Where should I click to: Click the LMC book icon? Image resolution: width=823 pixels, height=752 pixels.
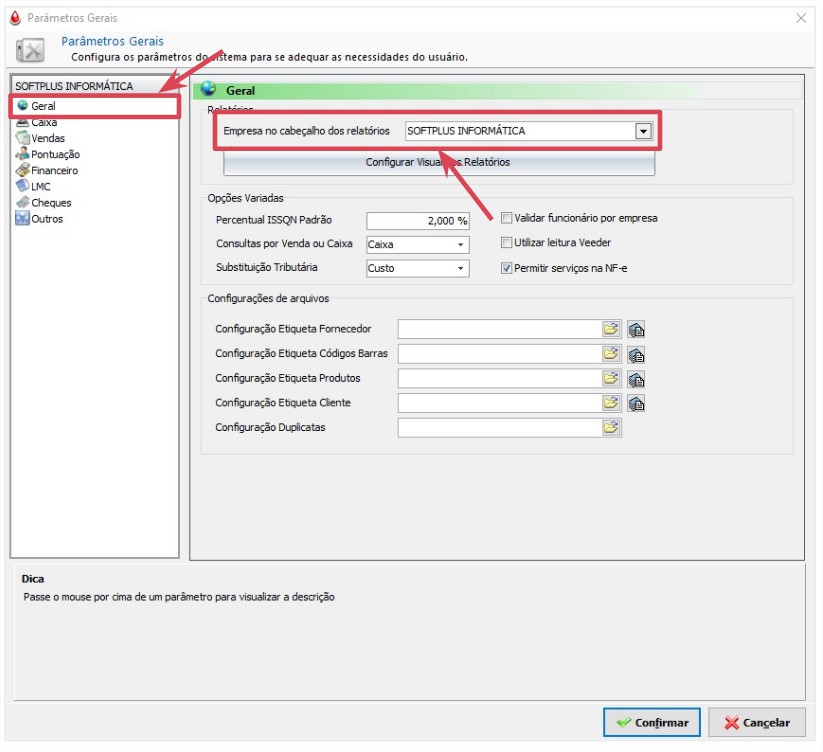pyautogui.click(x=23, y=186)
